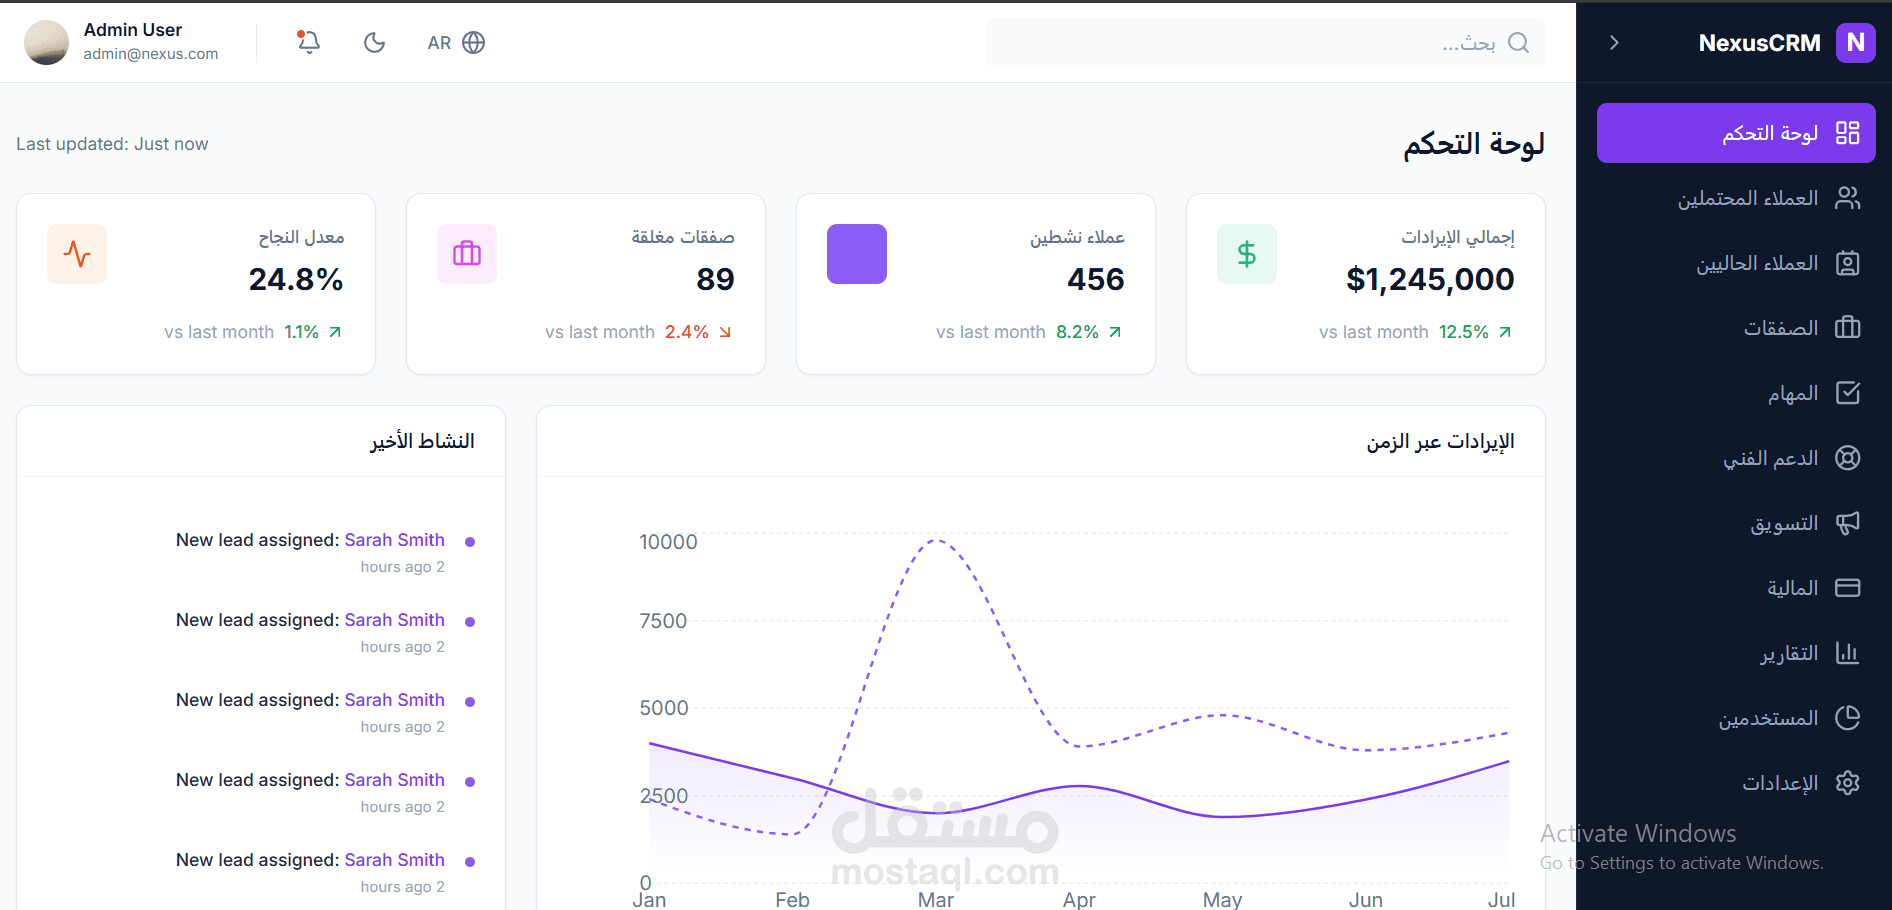Viewport: 1892px width, 910px height.
Task: Collapse the sidebar using the chevron arrow
Action: [x=1613, y=42]
